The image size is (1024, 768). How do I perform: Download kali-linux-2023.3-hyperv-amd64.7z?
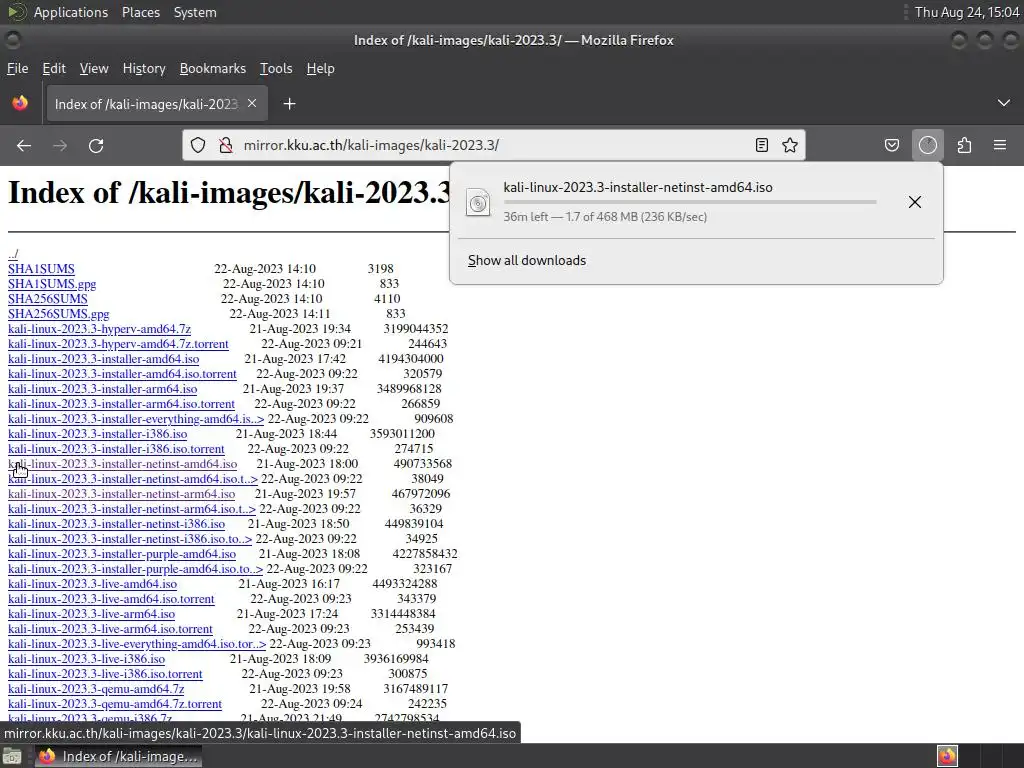click(99, 329)
